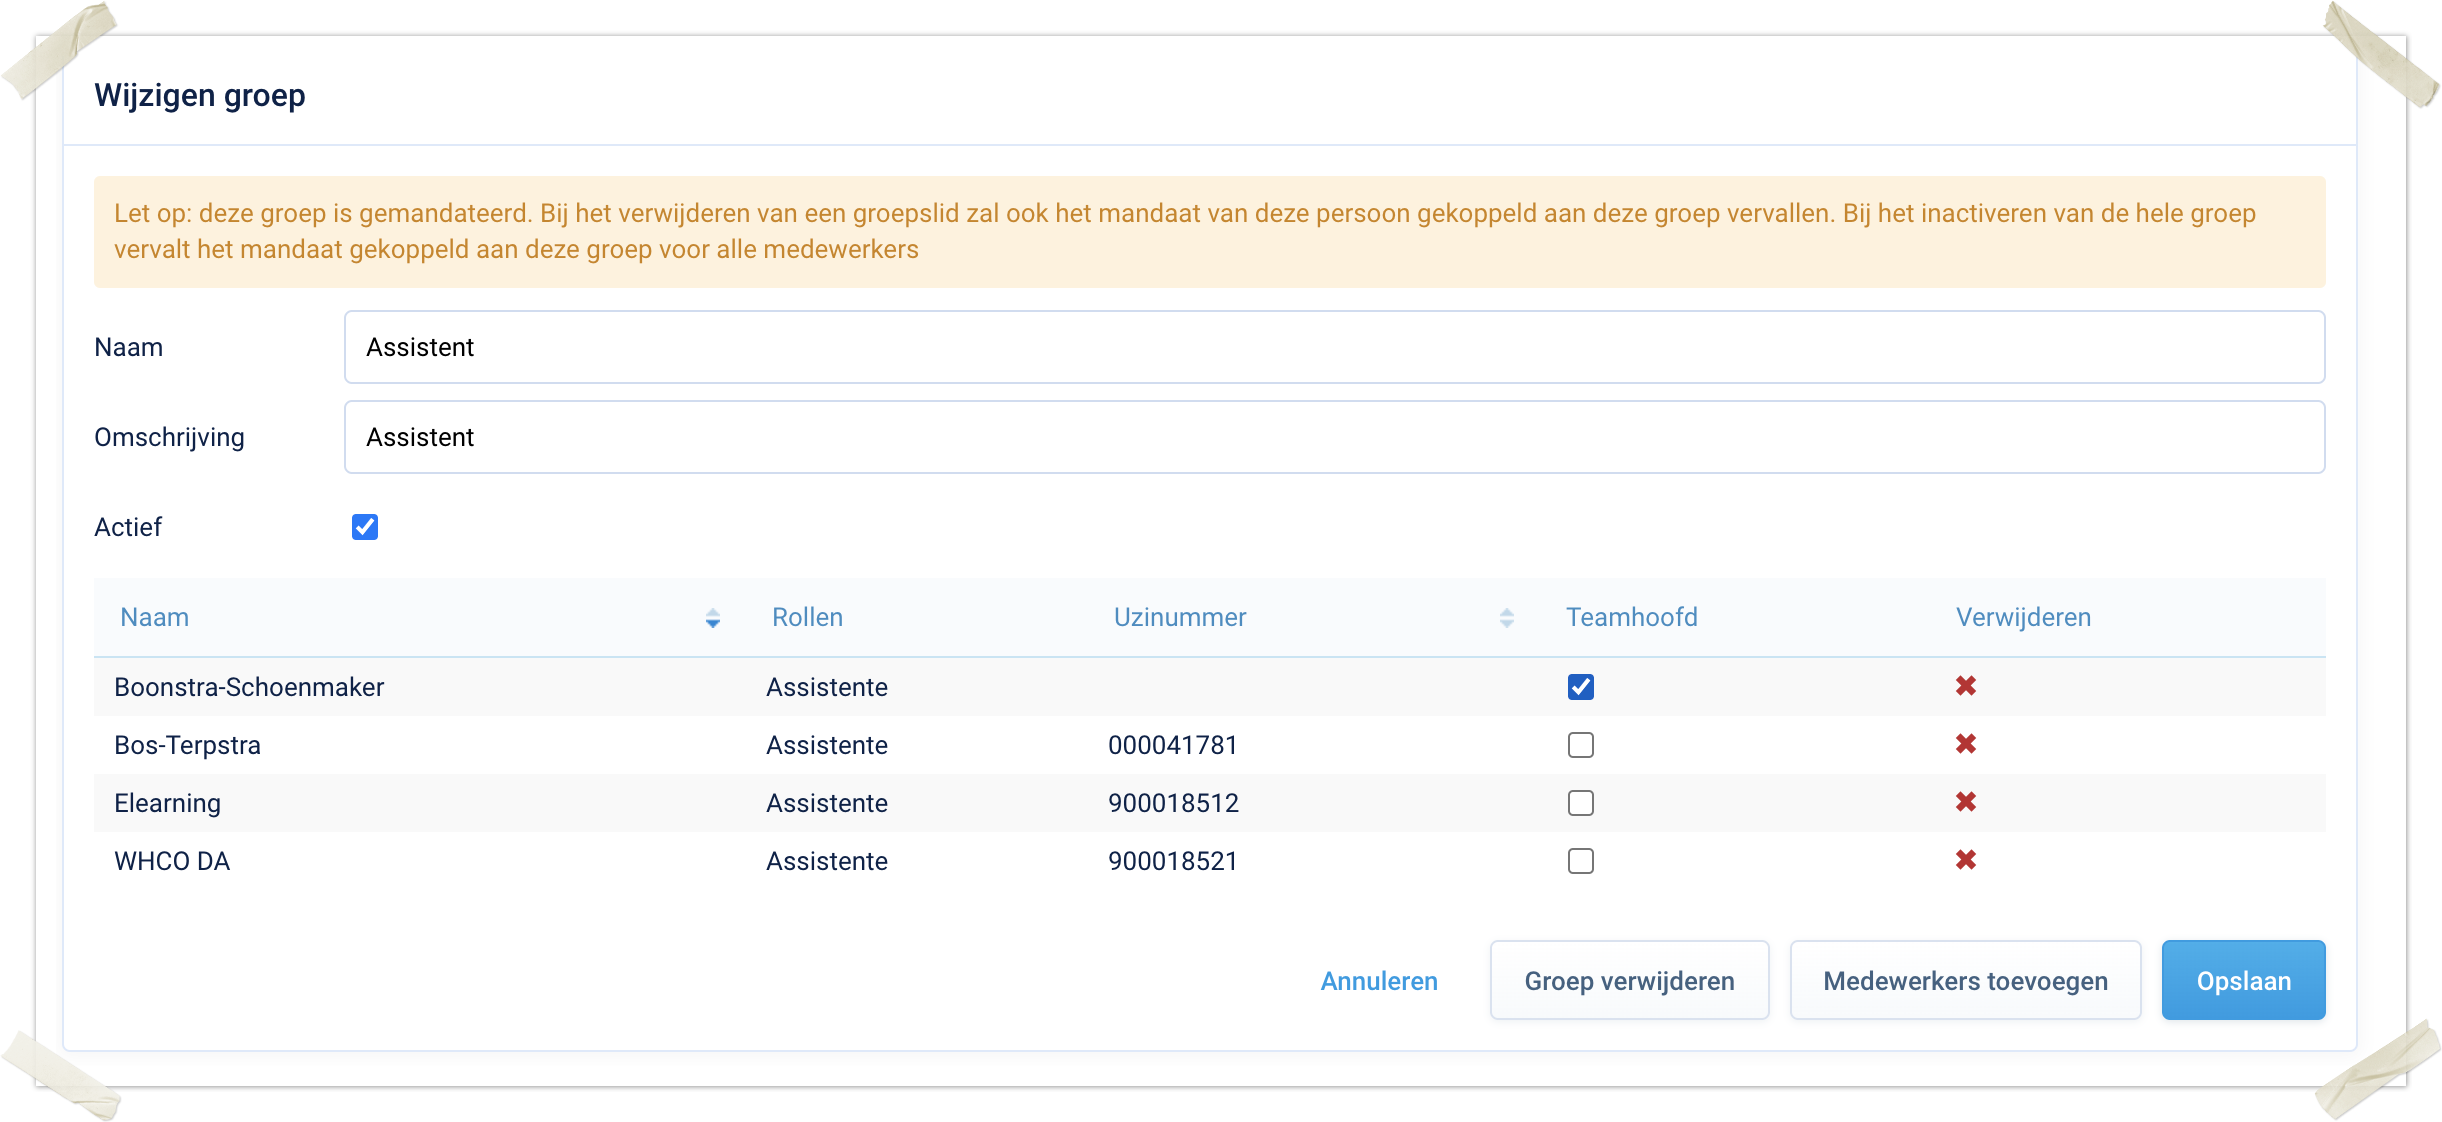Open Medewerkers toevoegen
This screenshot has height=1122, width=2442.
(x=1964, y=980)
